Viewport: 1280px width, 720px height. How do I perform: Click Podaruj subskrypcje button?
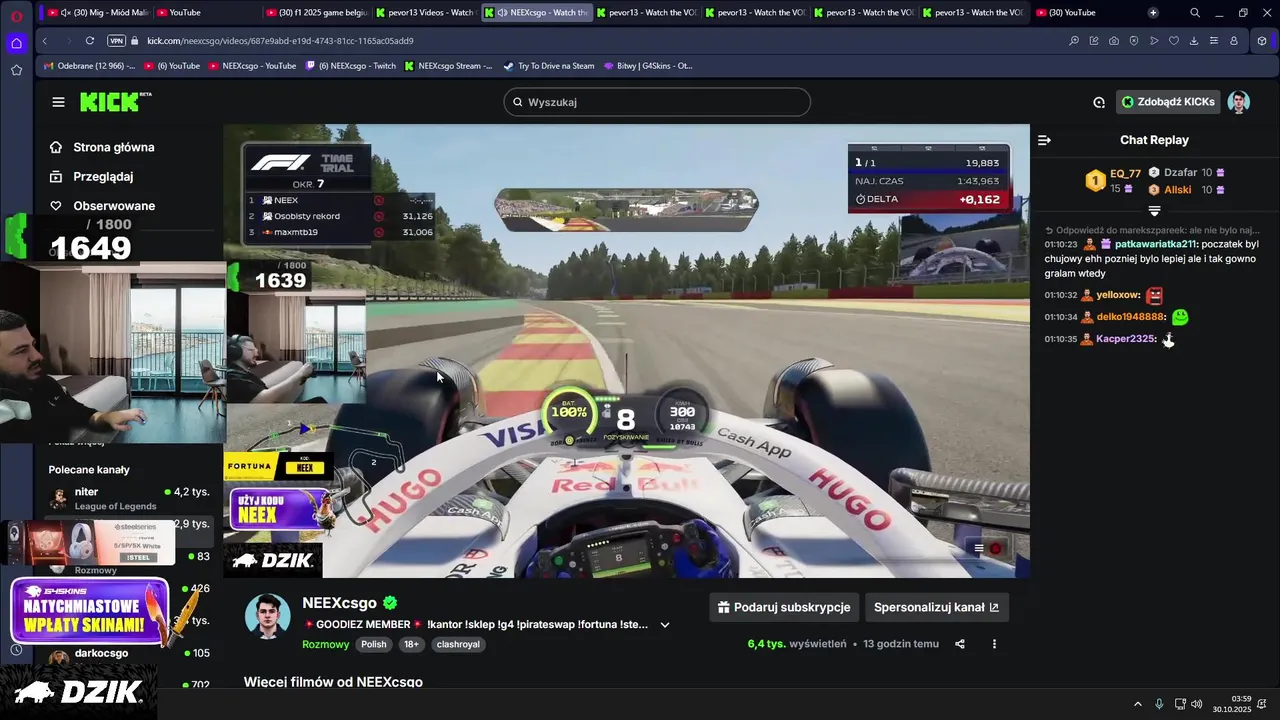(784, 607)
